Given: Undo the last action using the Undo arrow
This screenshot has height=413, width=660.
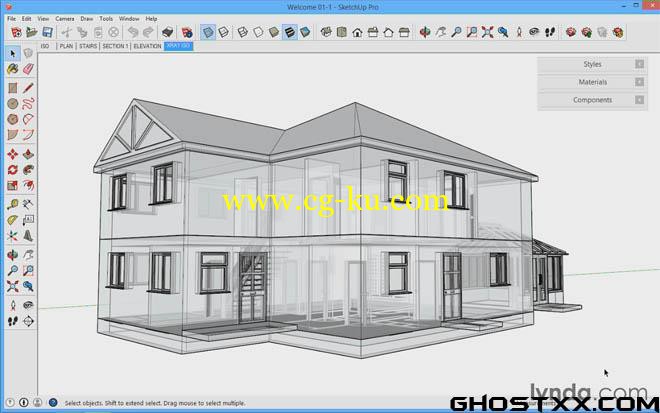Looking at the screenshot, I should pyautogui.click(x=133, y=32).
